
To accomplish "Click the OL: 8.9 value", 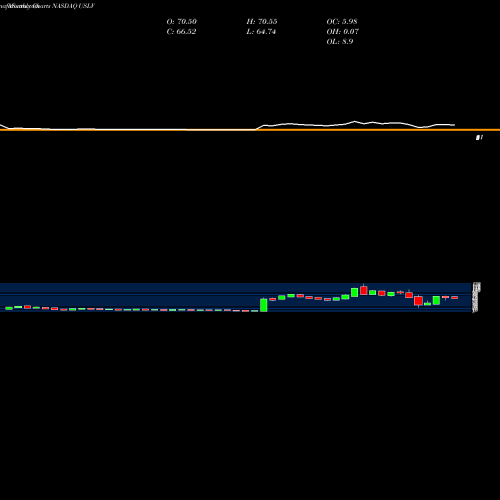I will [340, 42].
